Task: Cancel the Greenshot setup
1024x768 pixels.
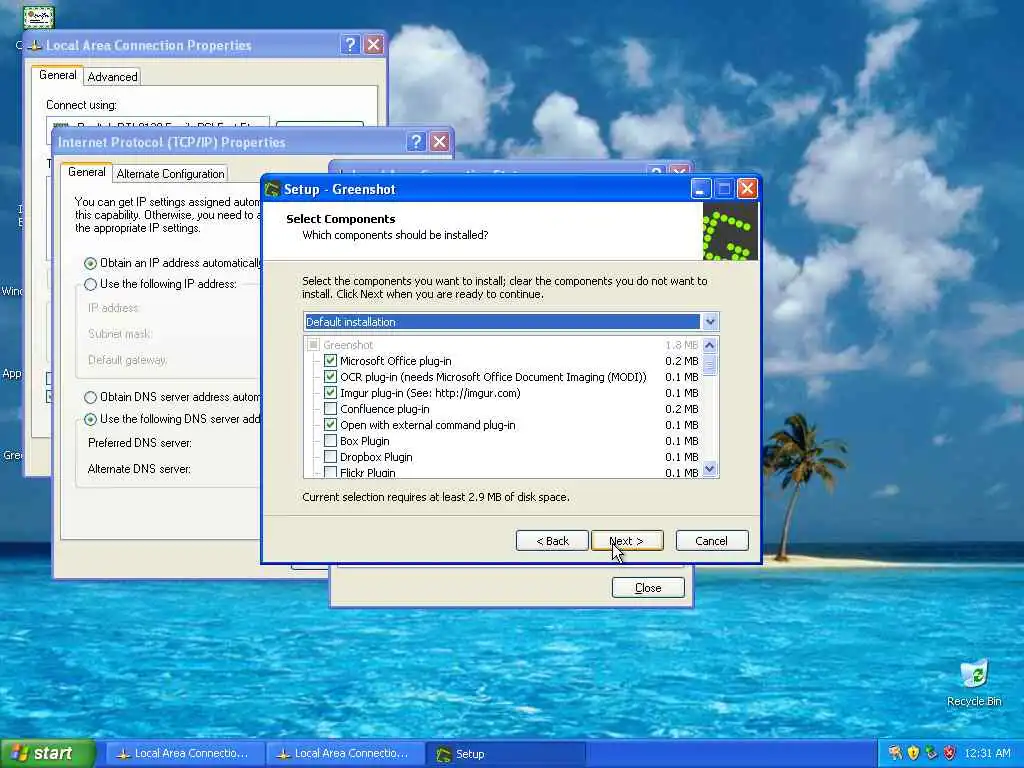Action: click(x=712, y=541)
